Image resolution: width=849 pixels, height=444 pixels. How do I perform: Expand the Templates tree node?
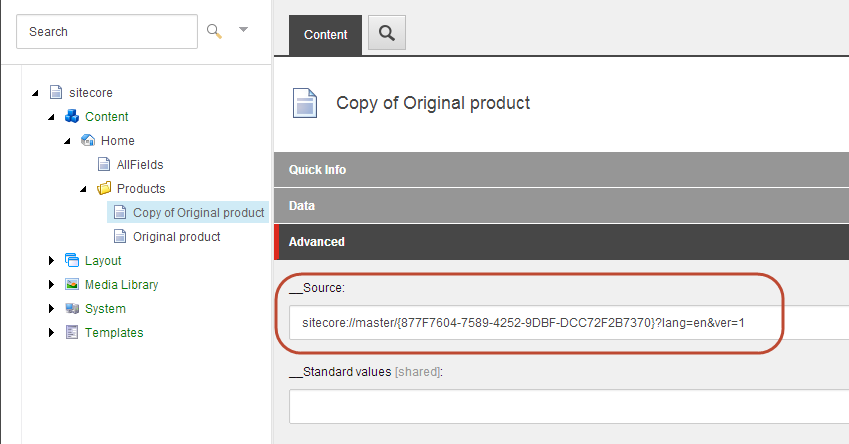pyautogui.click(x=52, y=333)
